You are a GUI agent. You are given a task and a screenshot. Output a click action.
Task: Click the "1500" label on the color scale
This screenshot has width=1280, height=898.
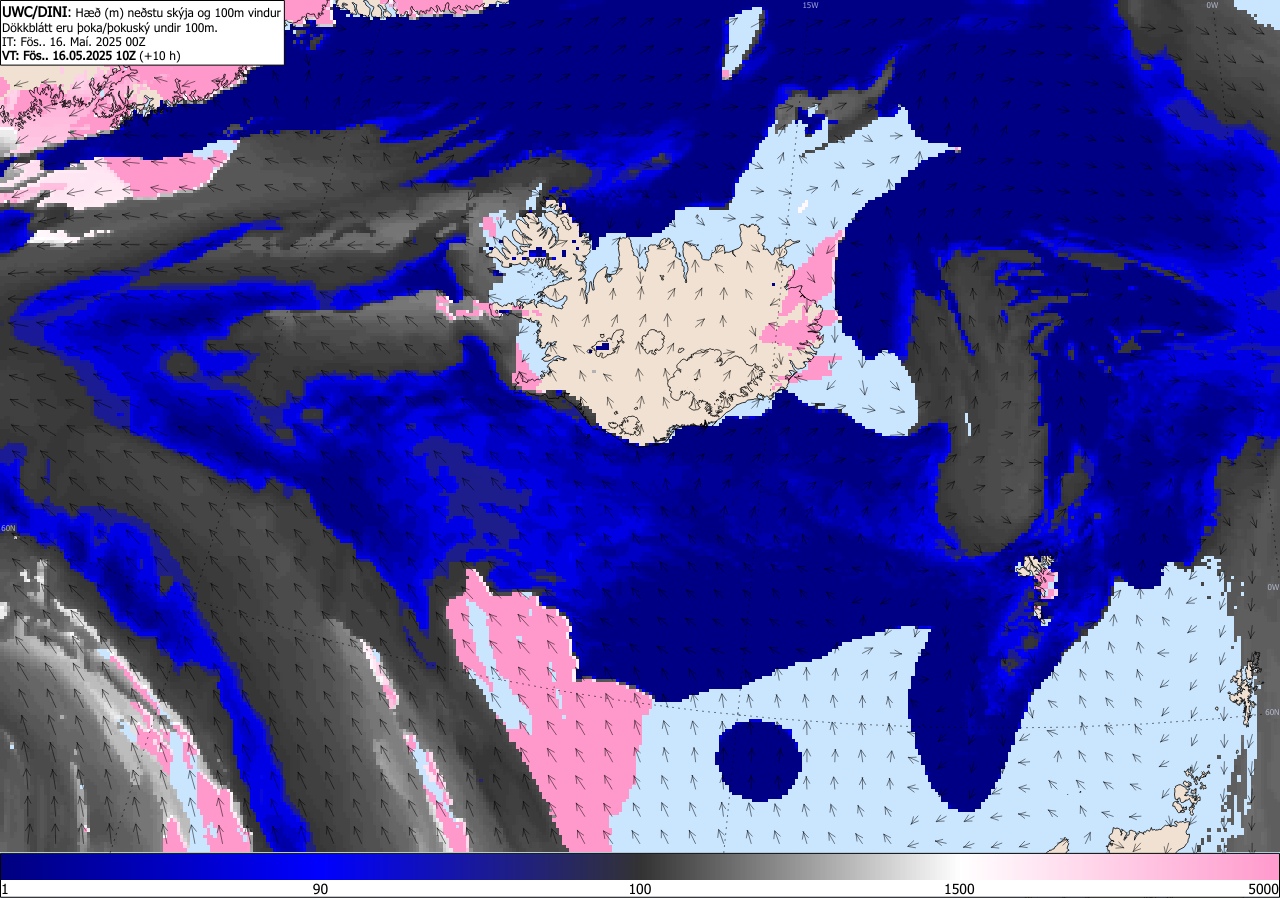[x=959, y=889]
